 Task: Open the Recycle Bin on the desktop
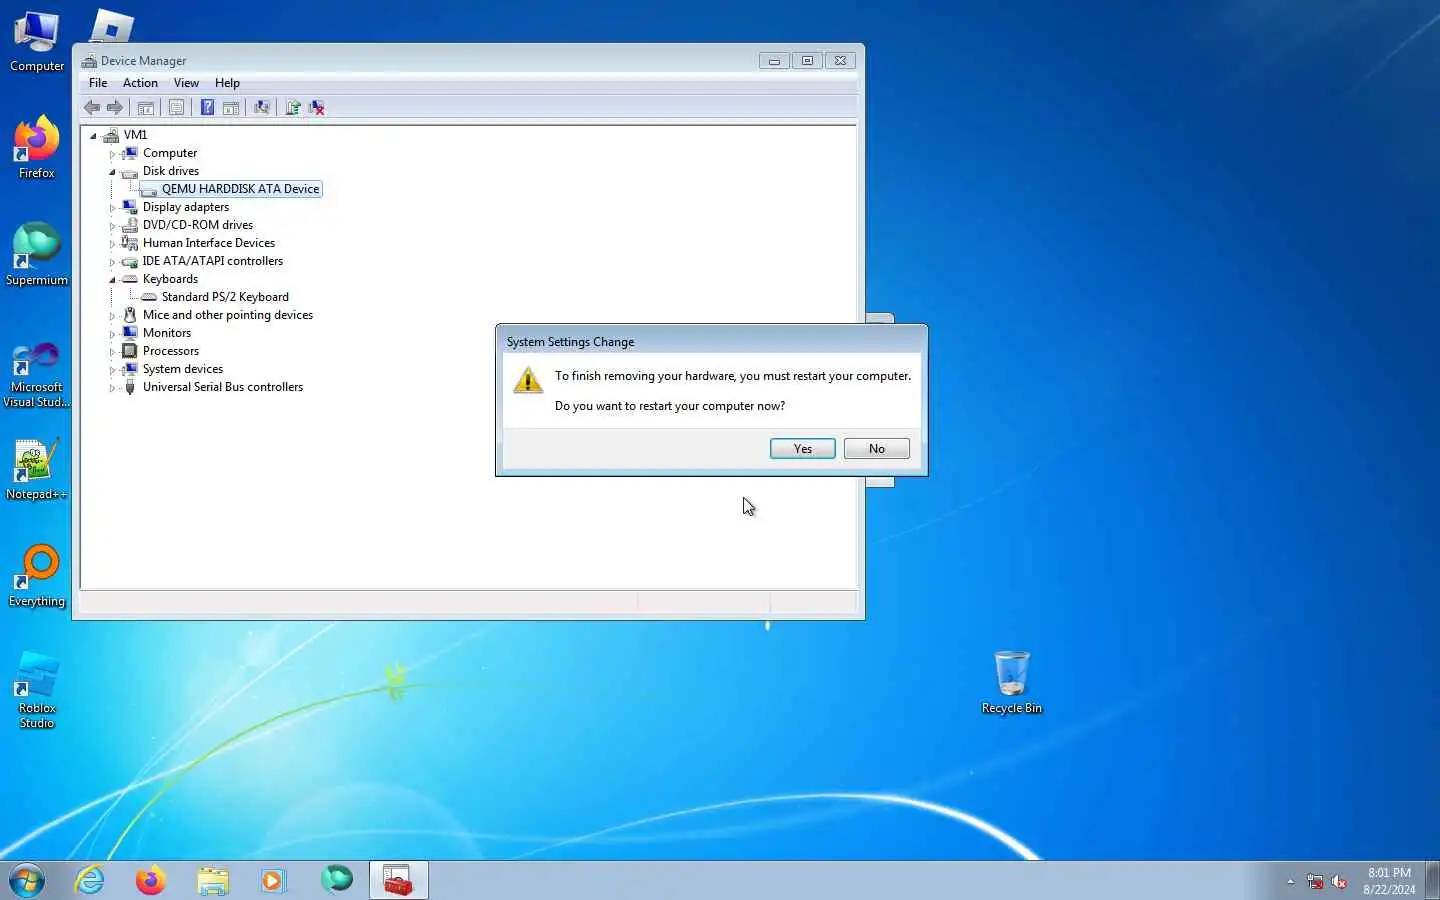[x=1012, y=683]
